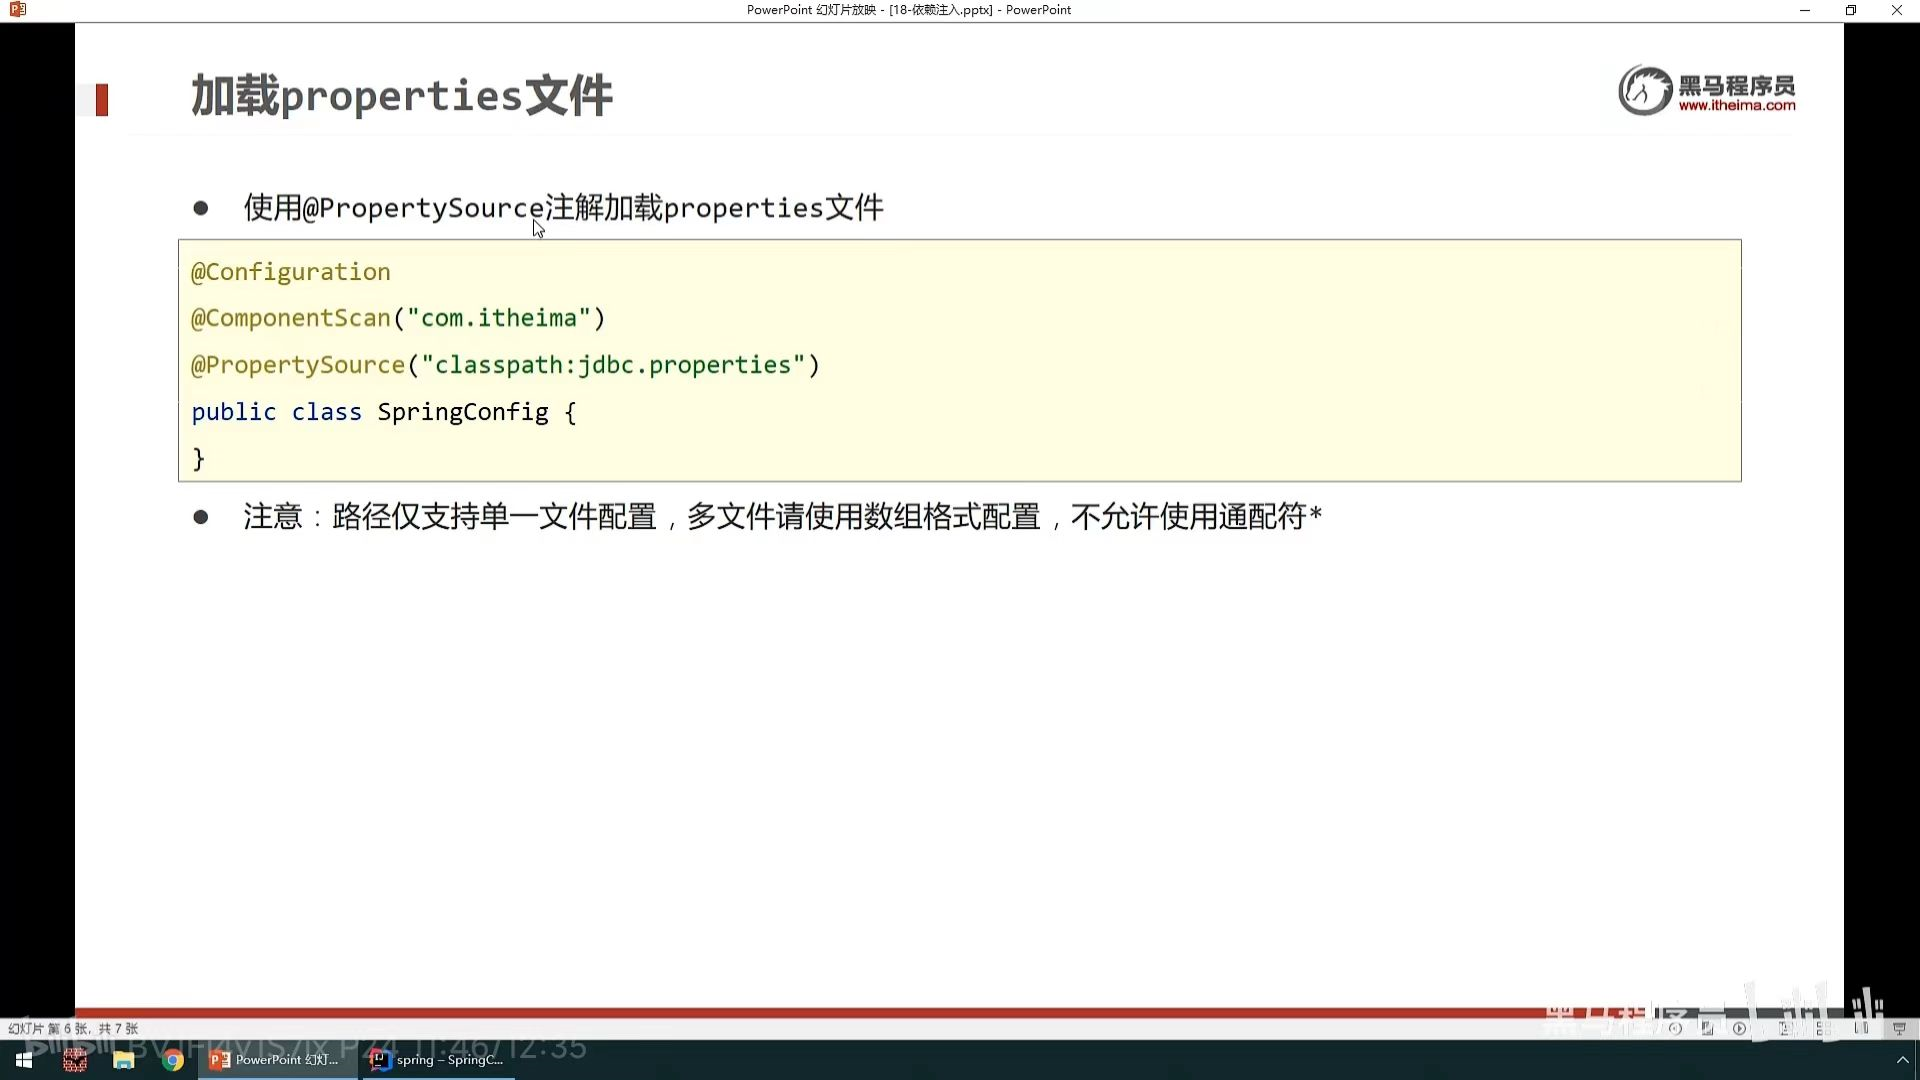Click the www.itheima.com link in the logo
The height and width of the screenshot is (1080, 1920).
pyautogui.click(x=1736, y=105)
